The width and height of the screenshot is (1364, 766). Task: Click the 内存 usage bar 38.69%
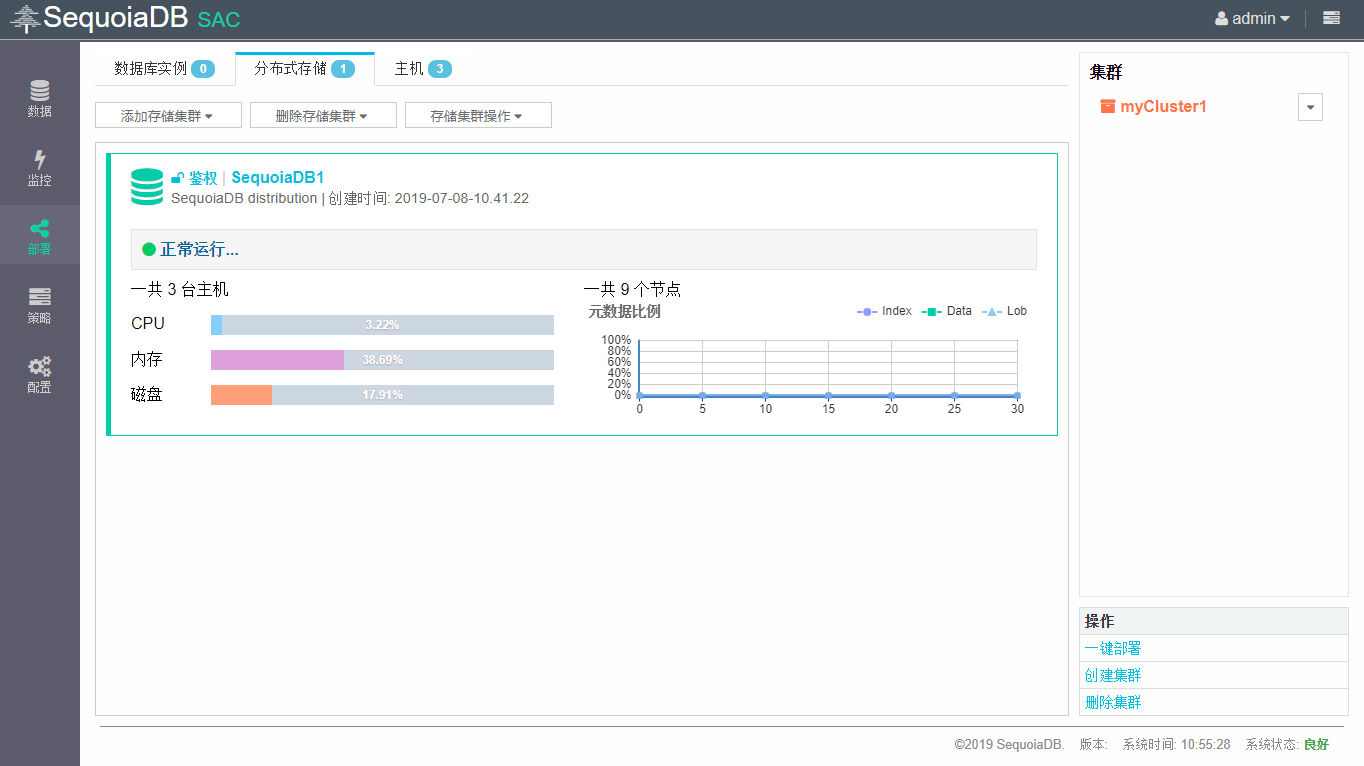[382, 360]
